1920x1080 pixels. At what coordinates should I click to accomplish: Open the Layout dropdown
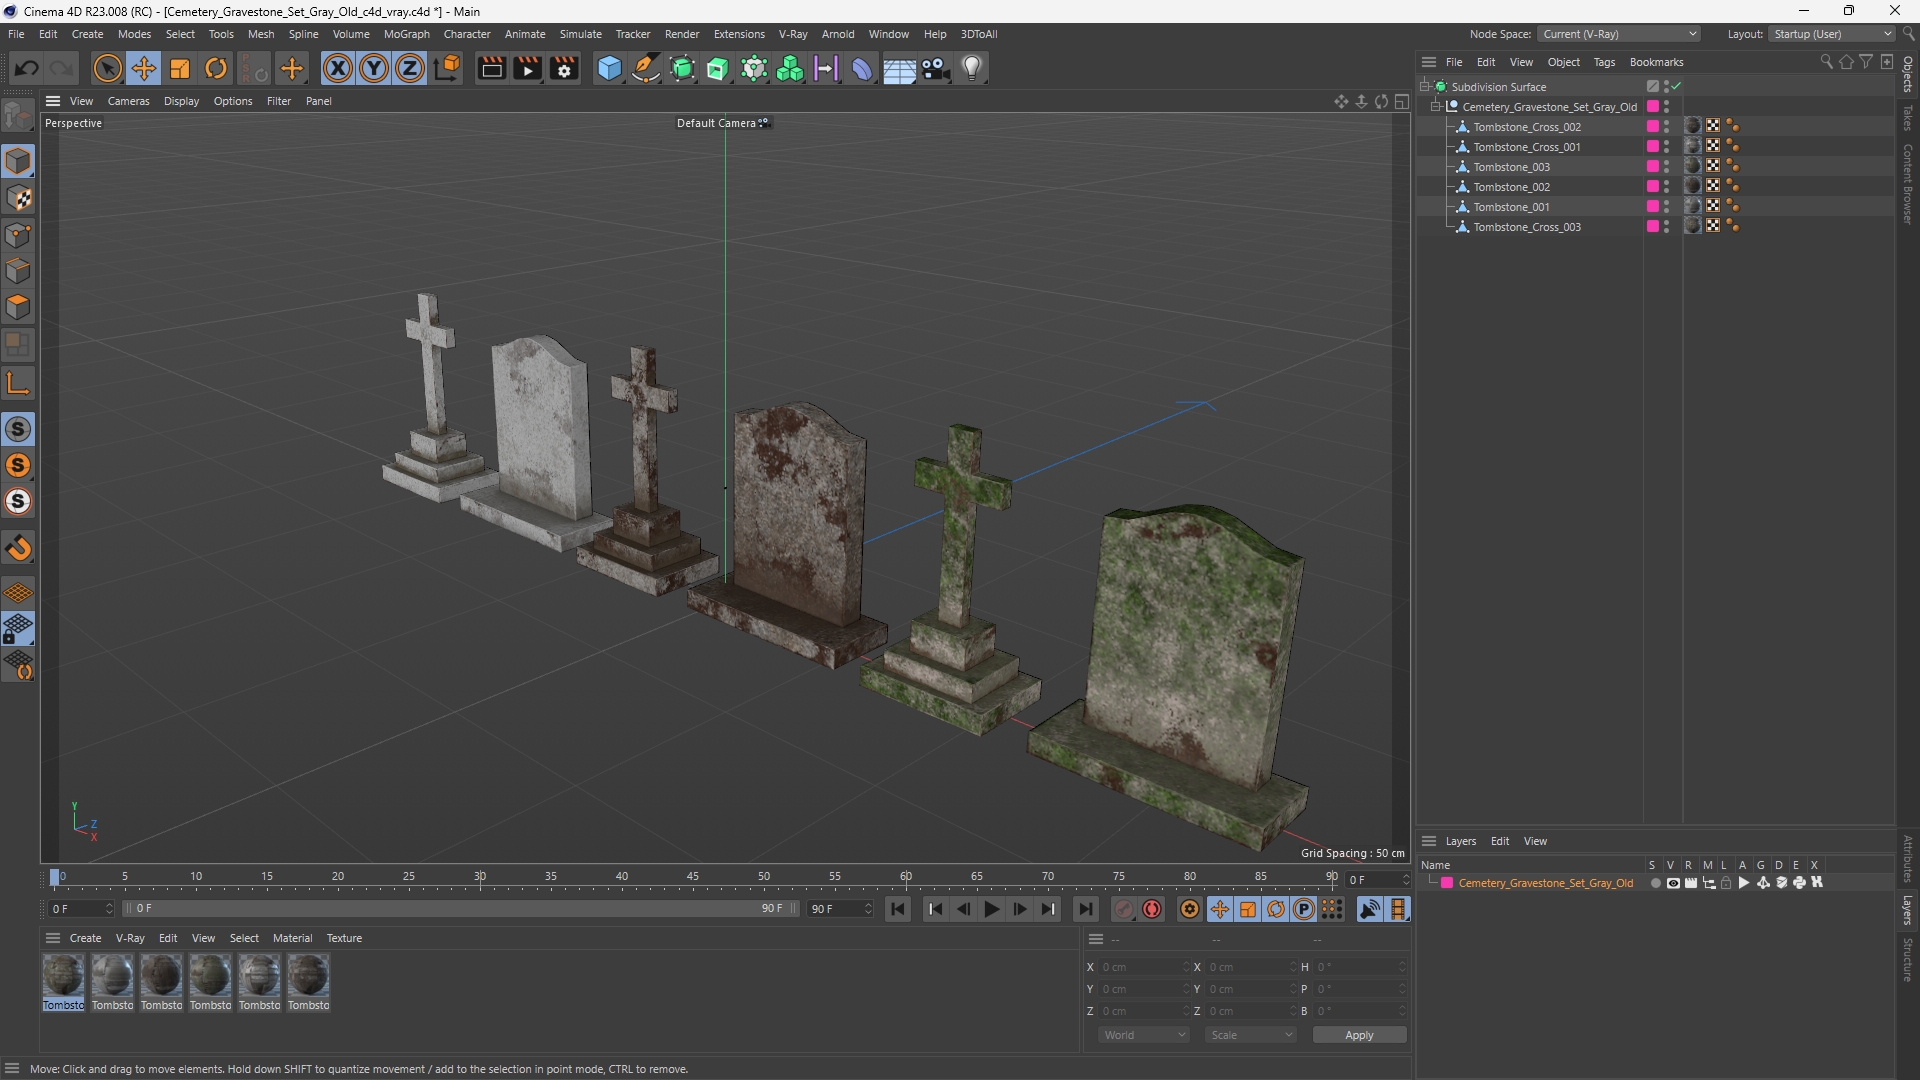pos(1831,34)
